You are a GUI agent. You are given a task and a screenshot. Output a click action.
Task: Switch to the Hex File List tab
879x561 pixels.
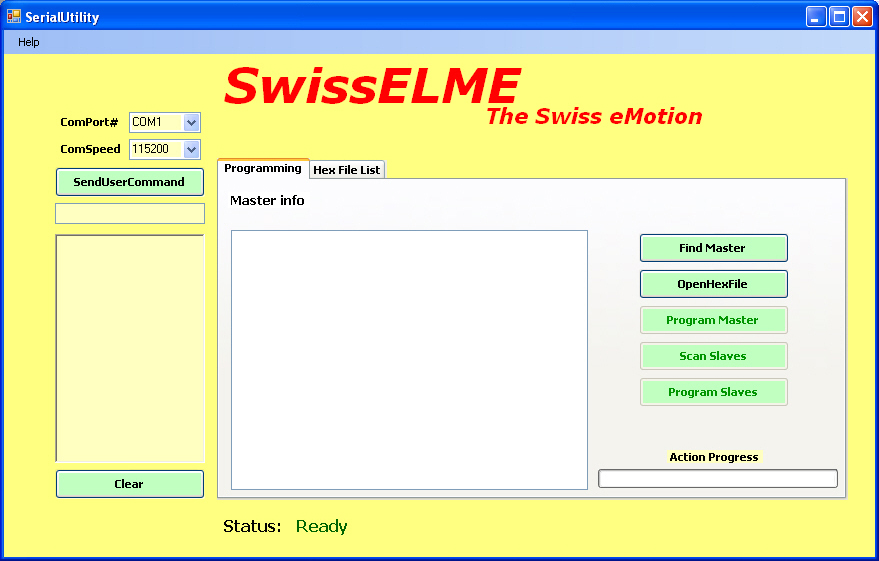[346, 170]
